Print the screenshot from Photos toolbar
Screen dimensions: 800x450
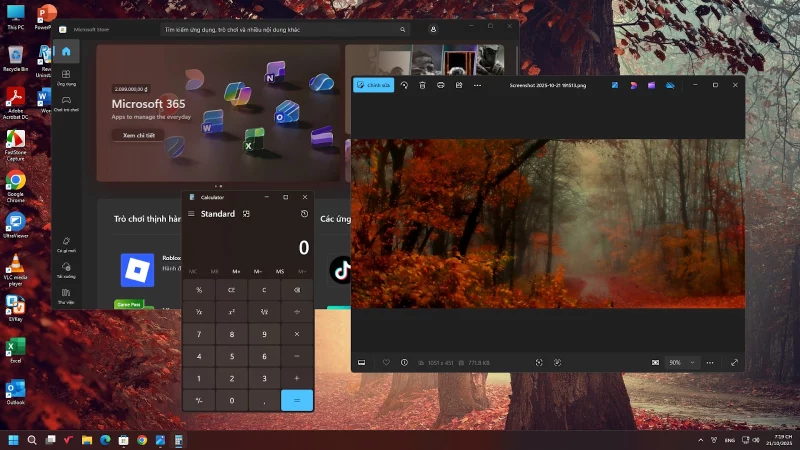point(440,86)
